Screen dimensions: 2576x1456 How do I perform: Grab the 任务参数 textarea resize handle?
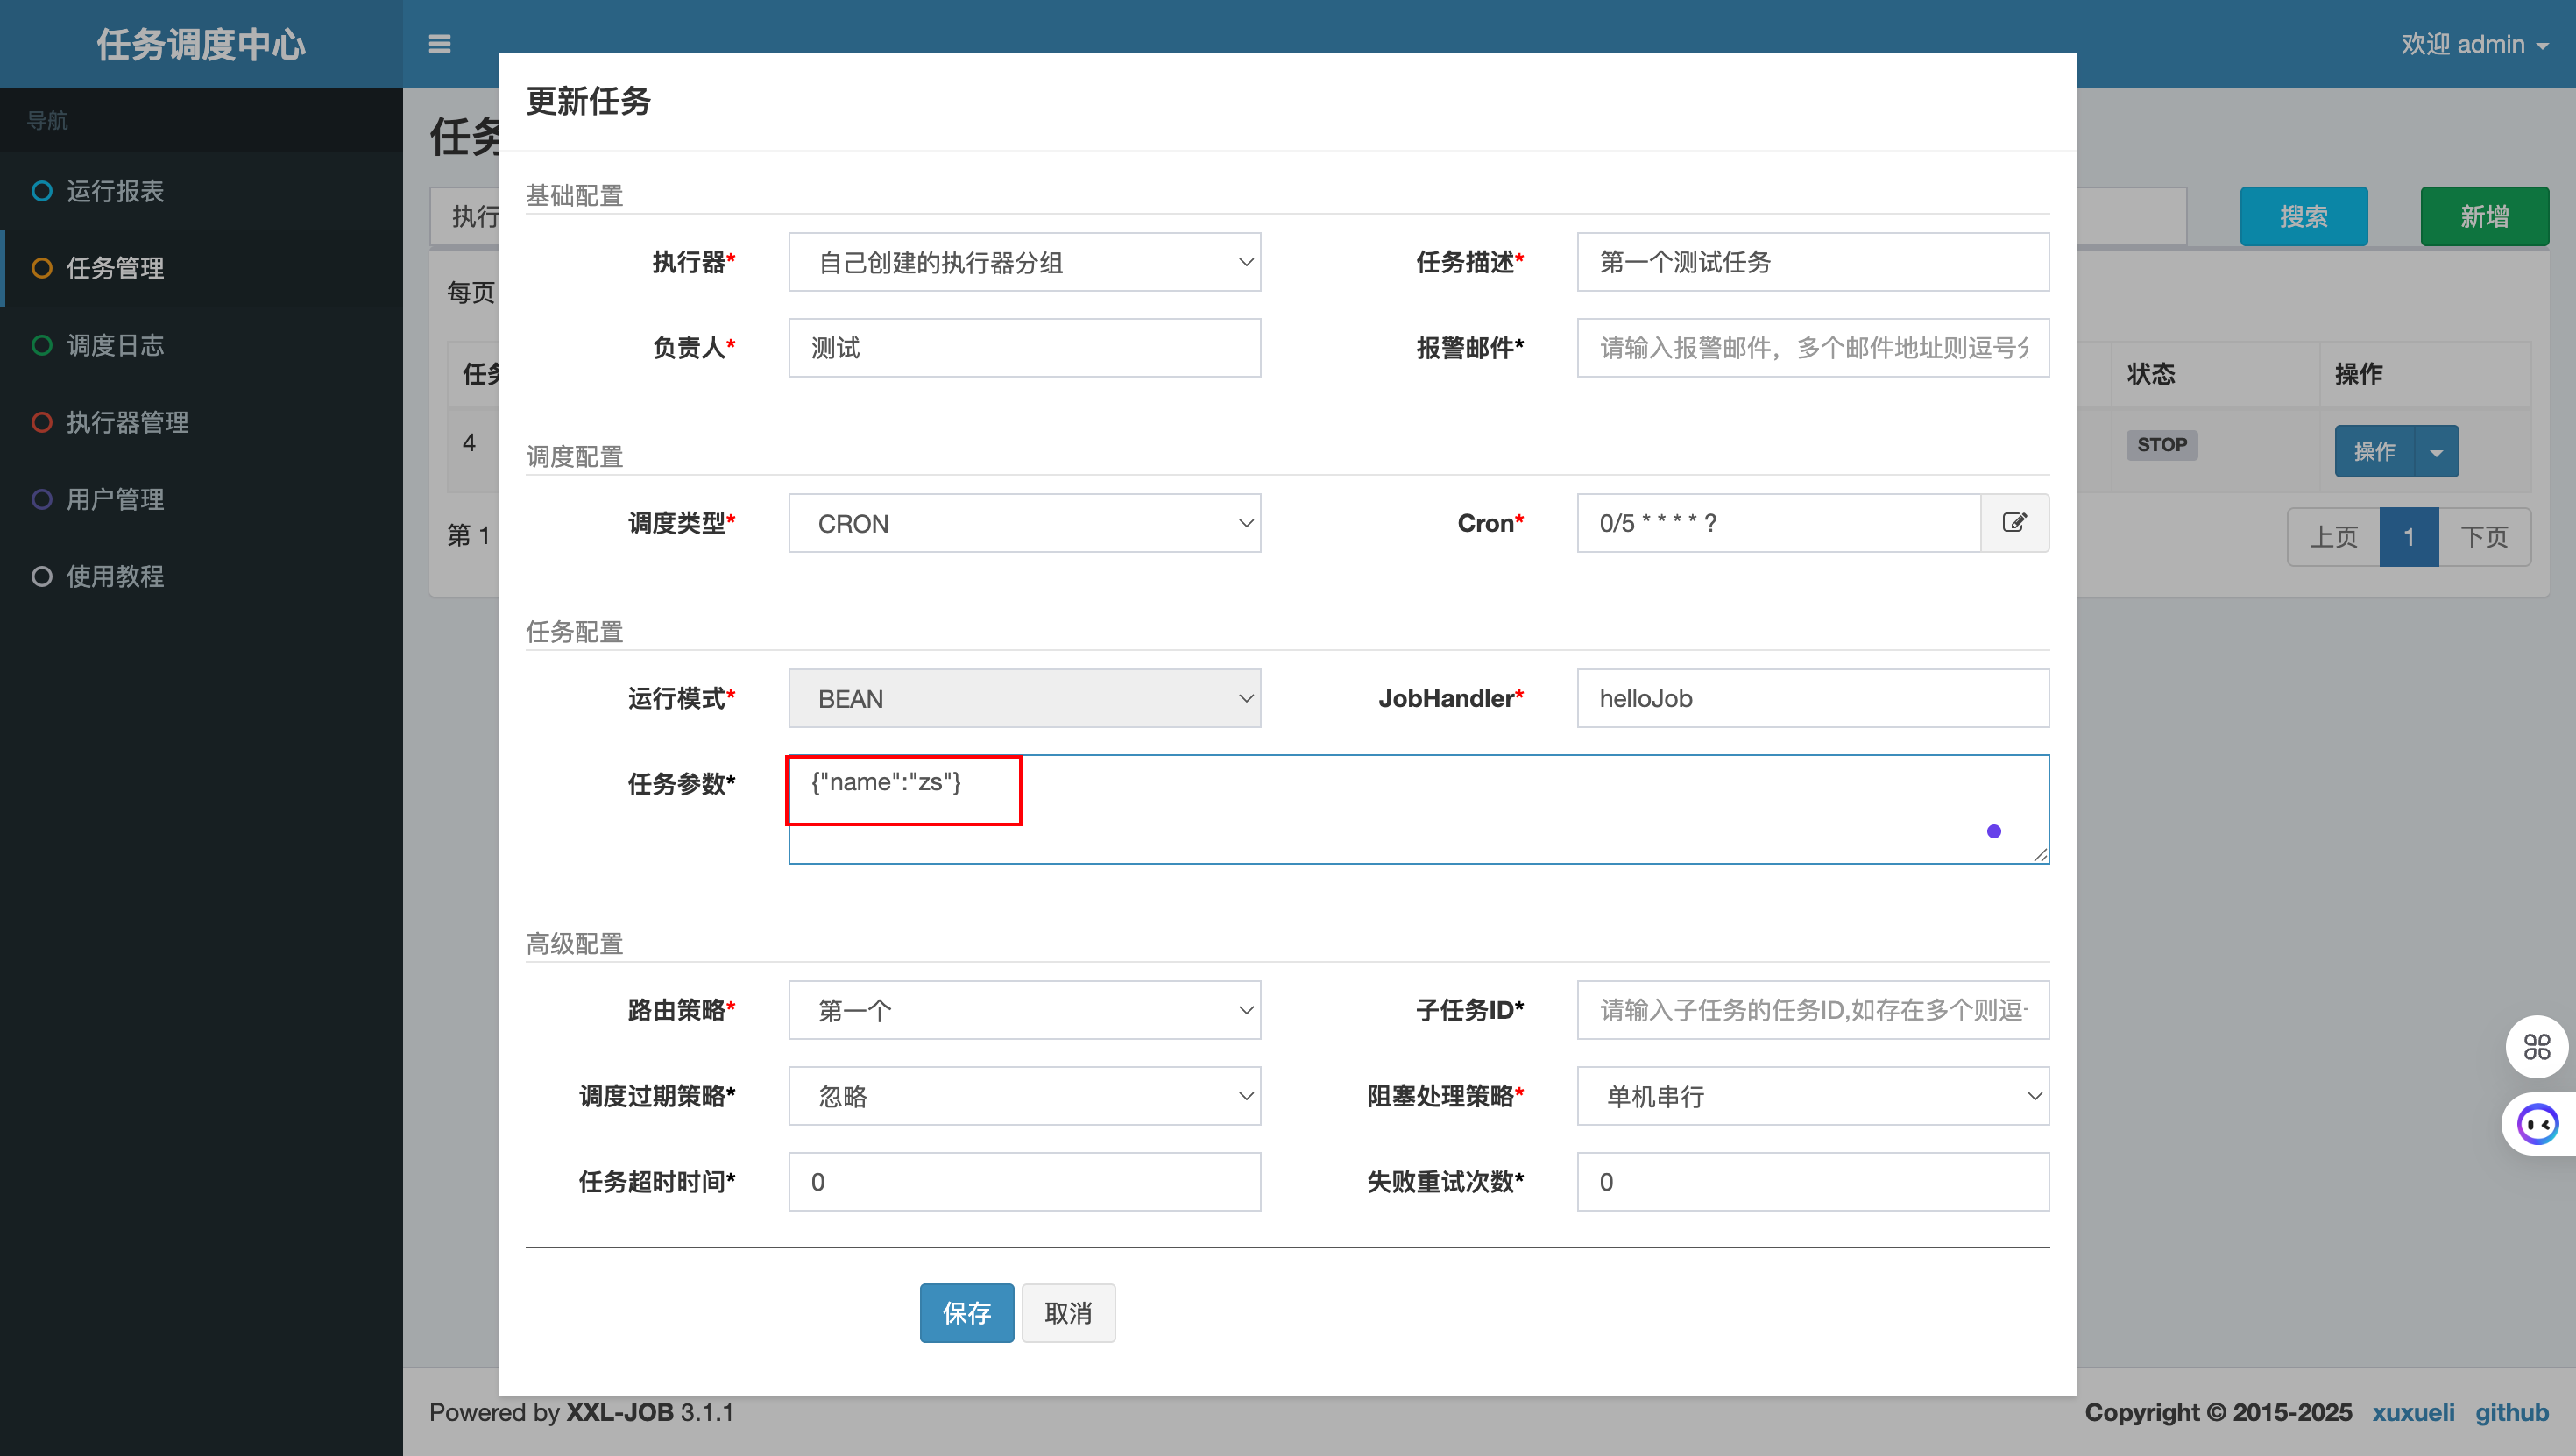pyautogui.click(x=2040, y=854)
